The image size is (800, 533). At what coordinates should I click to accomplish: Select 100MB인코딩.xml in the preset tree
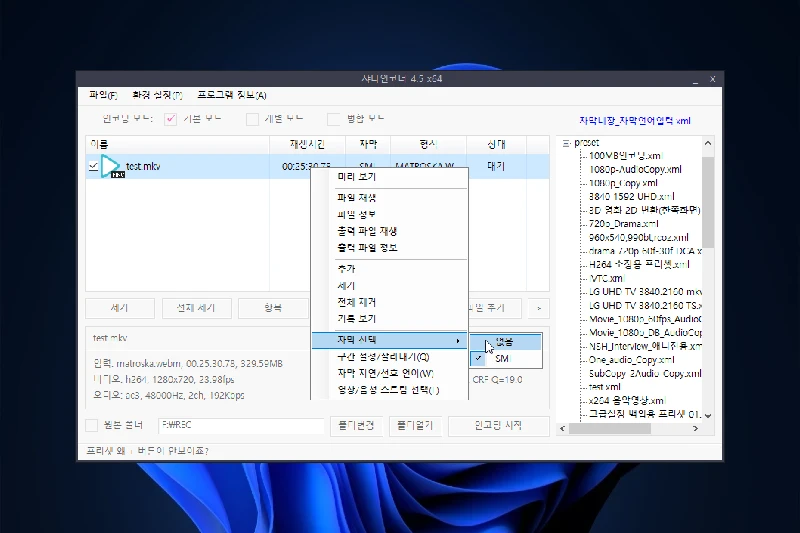click(626, 156)
